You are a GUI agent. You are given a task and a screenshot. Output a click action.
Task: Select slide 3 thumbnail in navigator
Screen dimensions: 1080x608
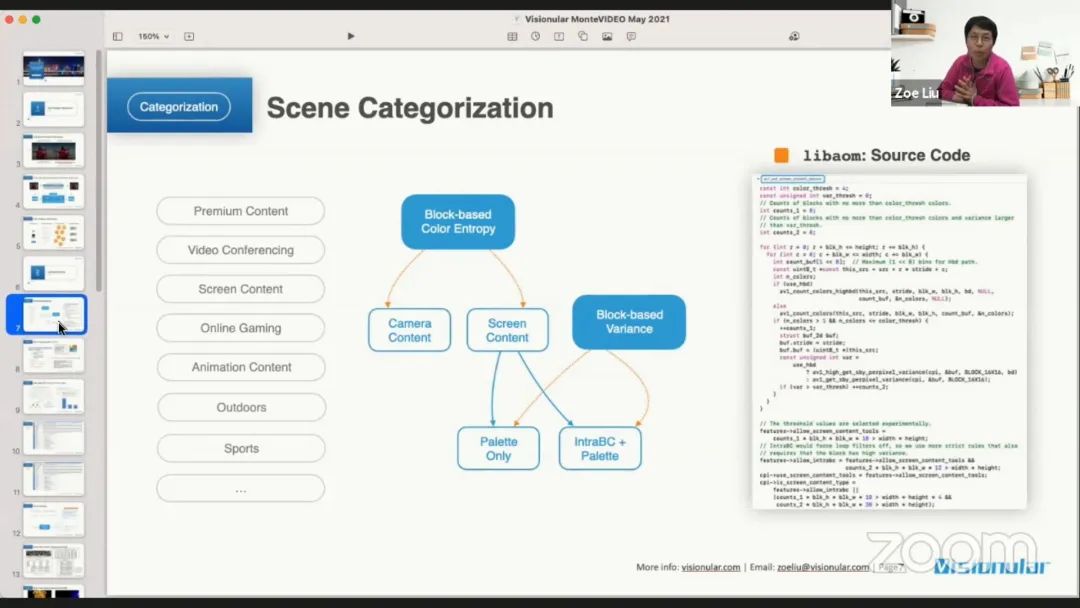(53, 150)
